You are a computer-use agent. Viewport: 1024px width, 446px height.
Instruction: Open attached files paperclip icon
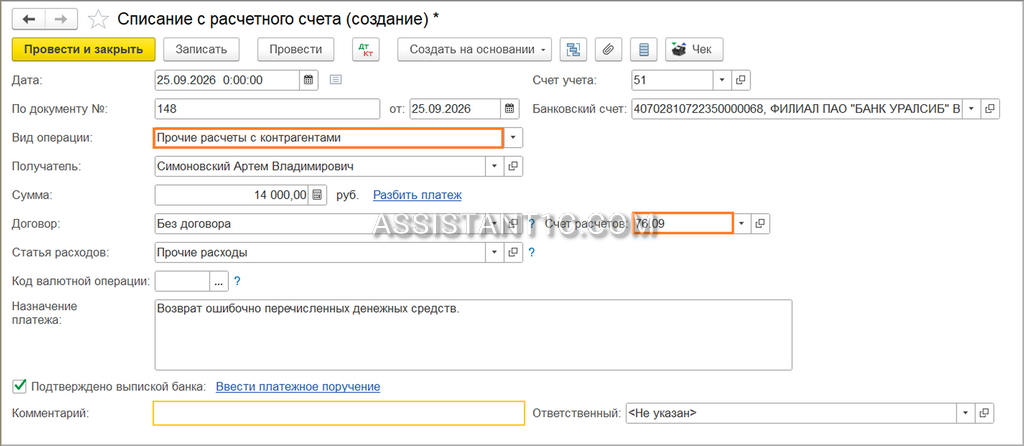(x=609, y=49)
